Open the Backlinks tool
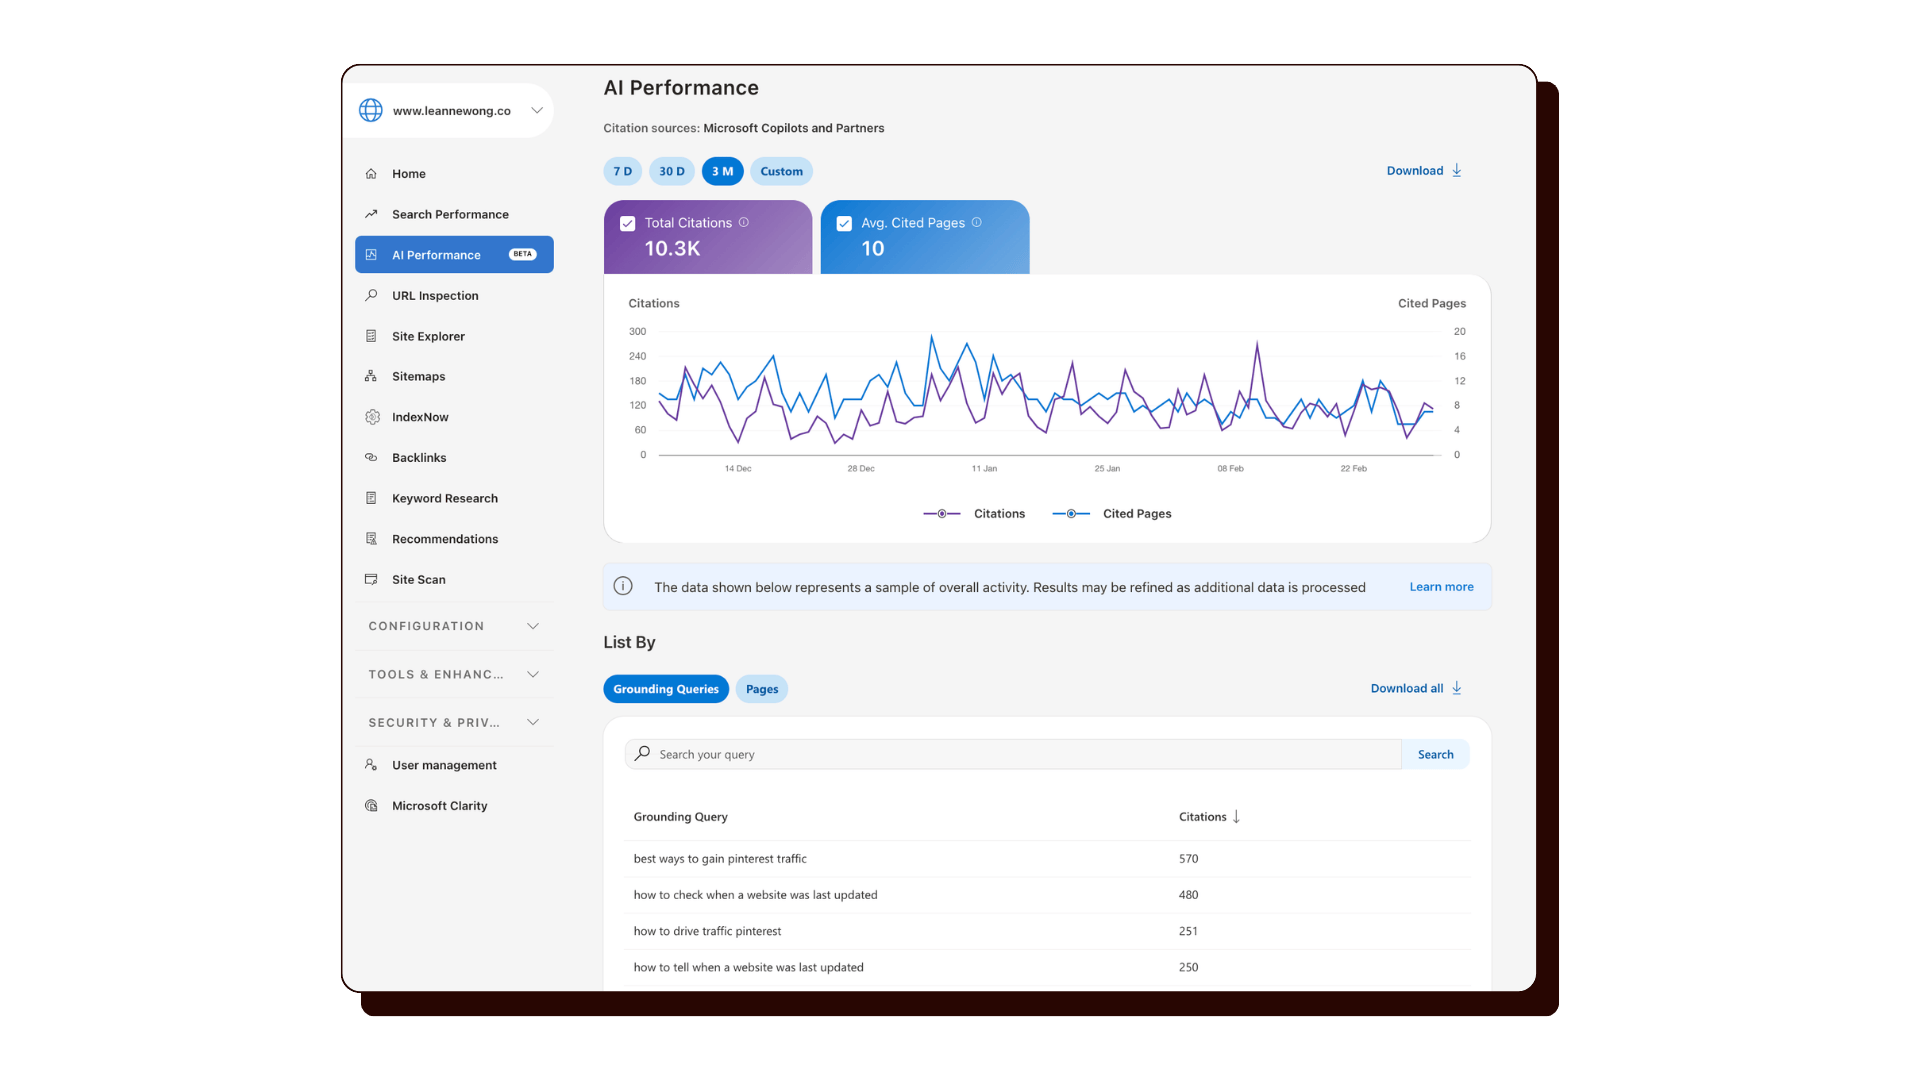This screenshot has height=1080, width=1920. [x=418, y=457]
